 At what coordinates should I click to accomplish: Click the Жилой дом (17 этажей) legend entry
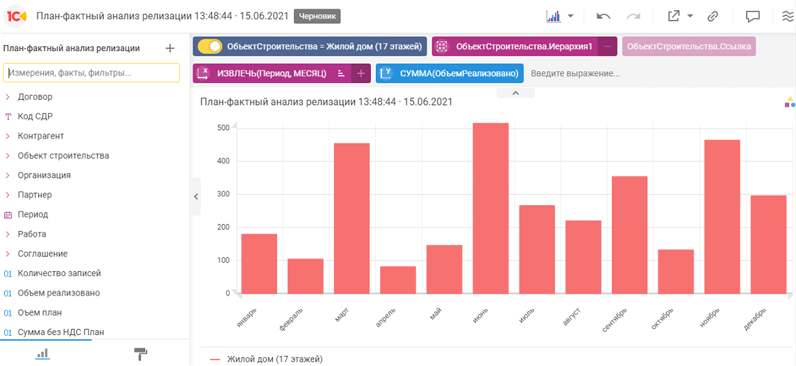pos(267,359)
